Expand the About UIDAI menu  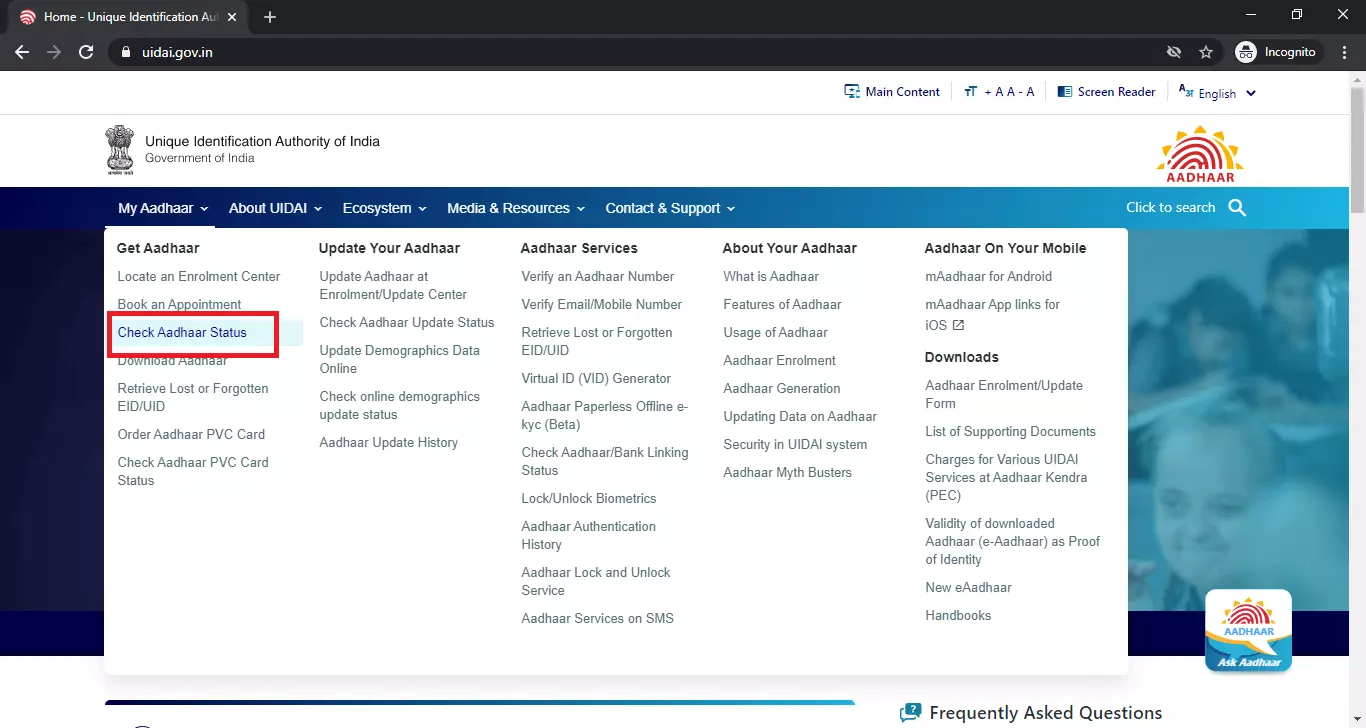click(275, 208)
